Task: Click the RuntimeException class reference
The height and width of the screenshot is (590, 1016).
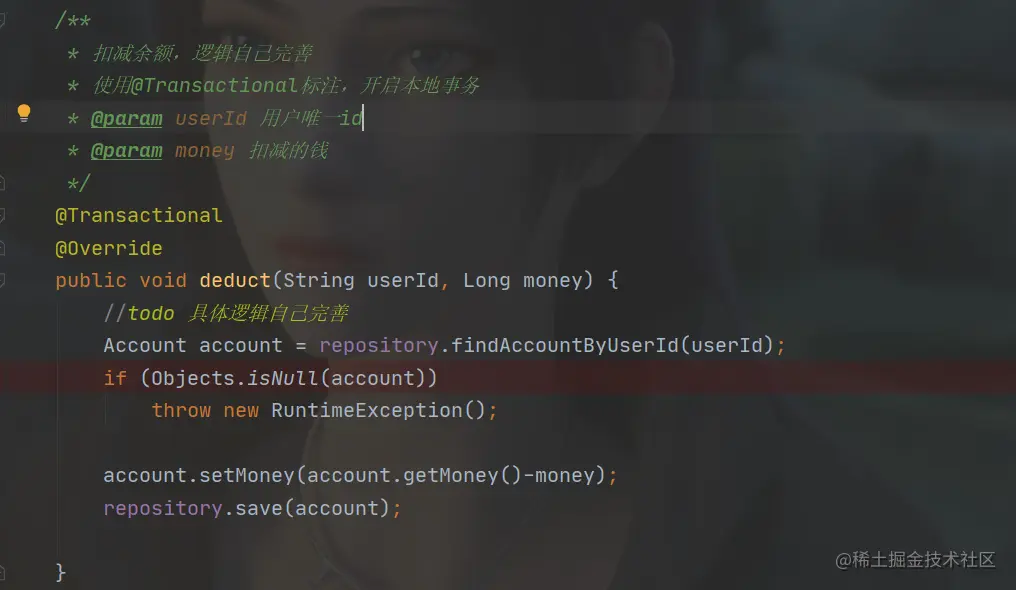Action: point(367,411)
